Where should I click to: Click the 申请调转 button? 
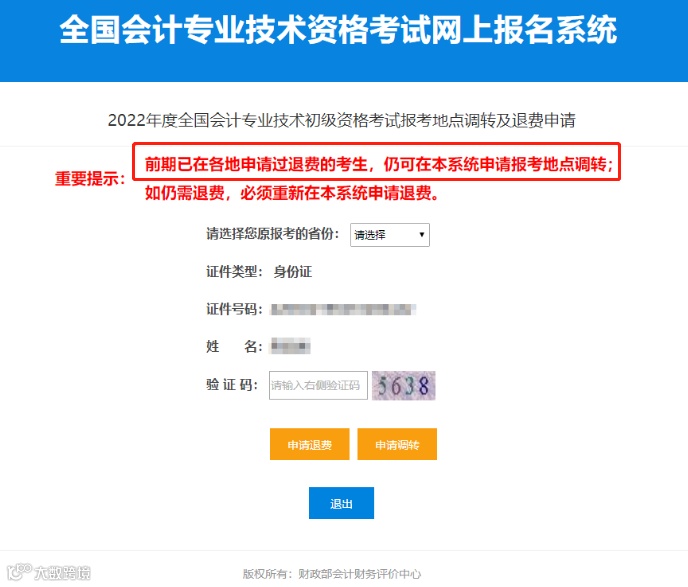(x=397, y=444)
